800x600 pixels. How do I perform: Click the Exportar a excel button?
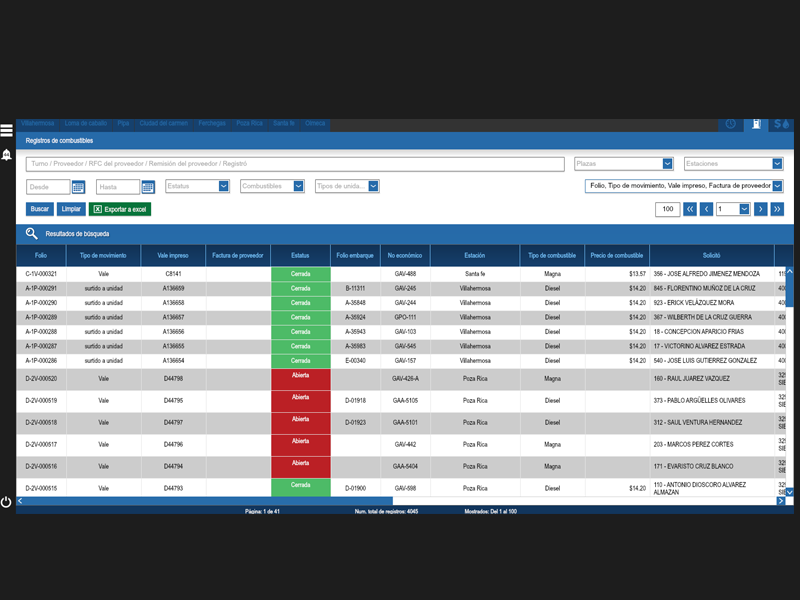(120, 209)
